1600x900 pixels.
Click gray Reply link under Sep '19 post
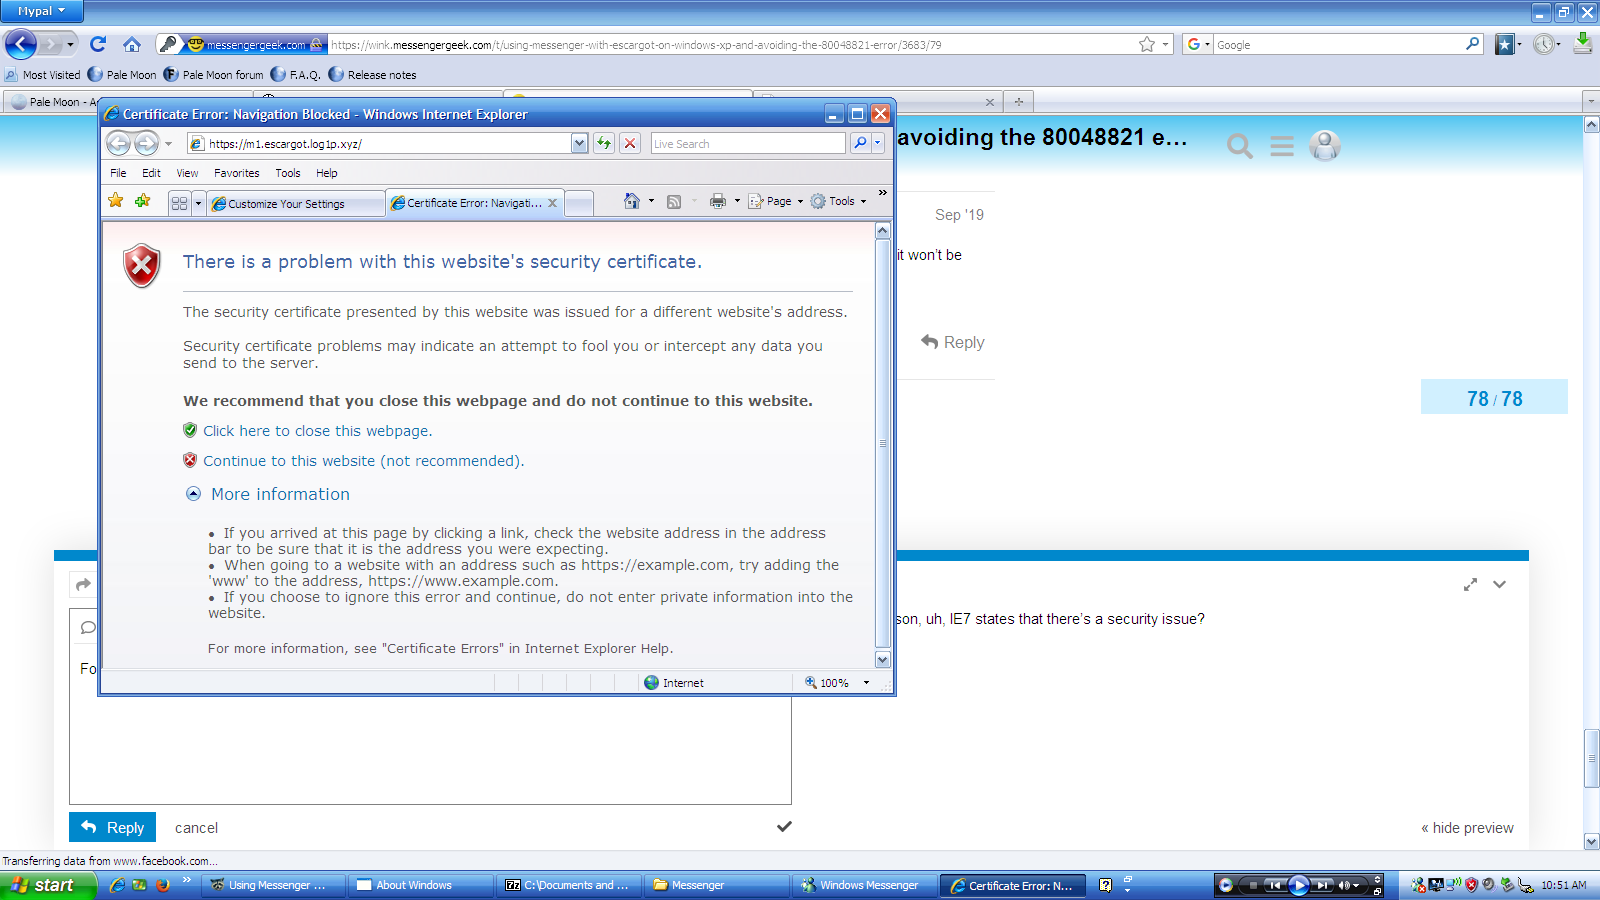click(x=953, y=342)
